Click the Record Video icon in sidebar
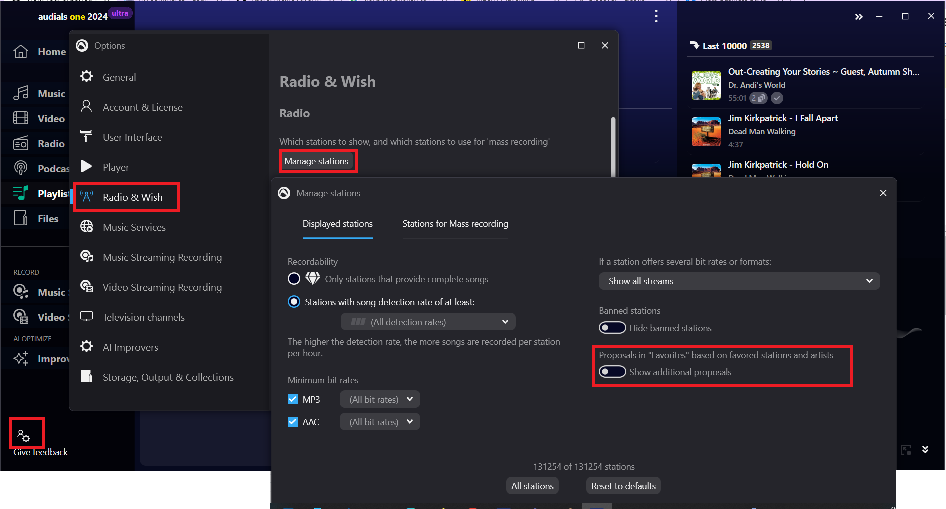The width and height of the screenshot is (946, 509). 21,317
